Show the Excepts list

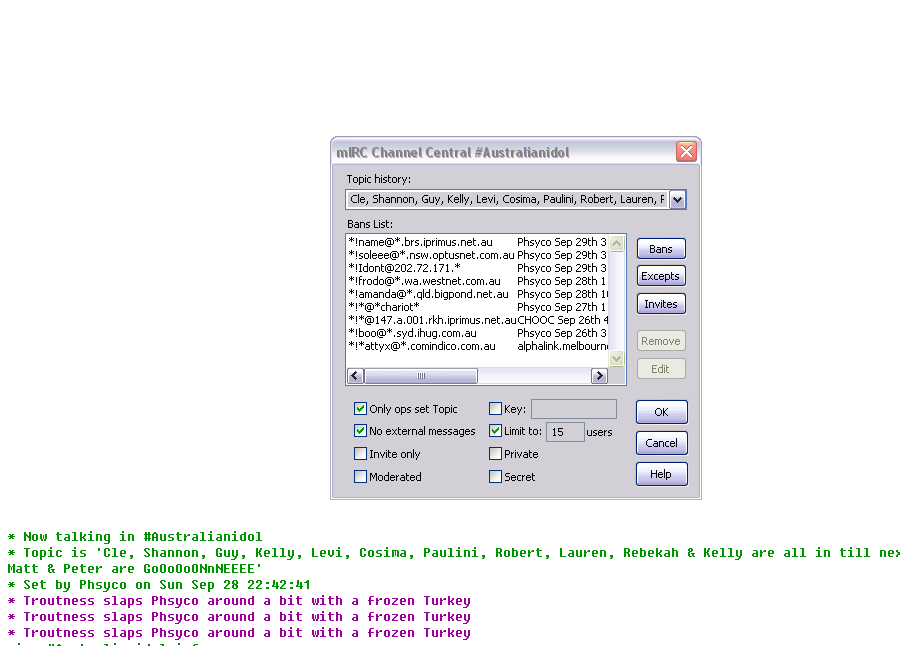pyautogui.click(x=661, y=276)
